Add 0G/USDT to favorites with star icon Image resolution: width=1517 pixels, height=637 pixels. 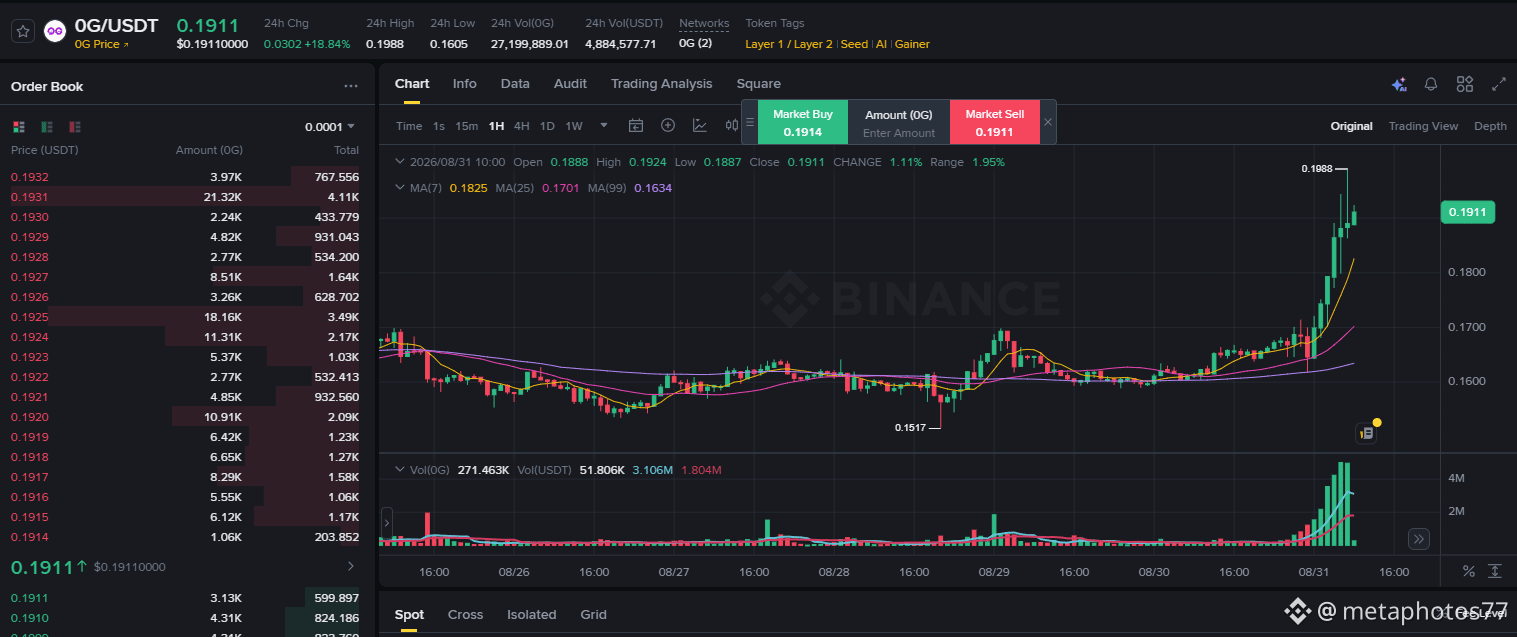pyautogui.click(x=22, y=31)
